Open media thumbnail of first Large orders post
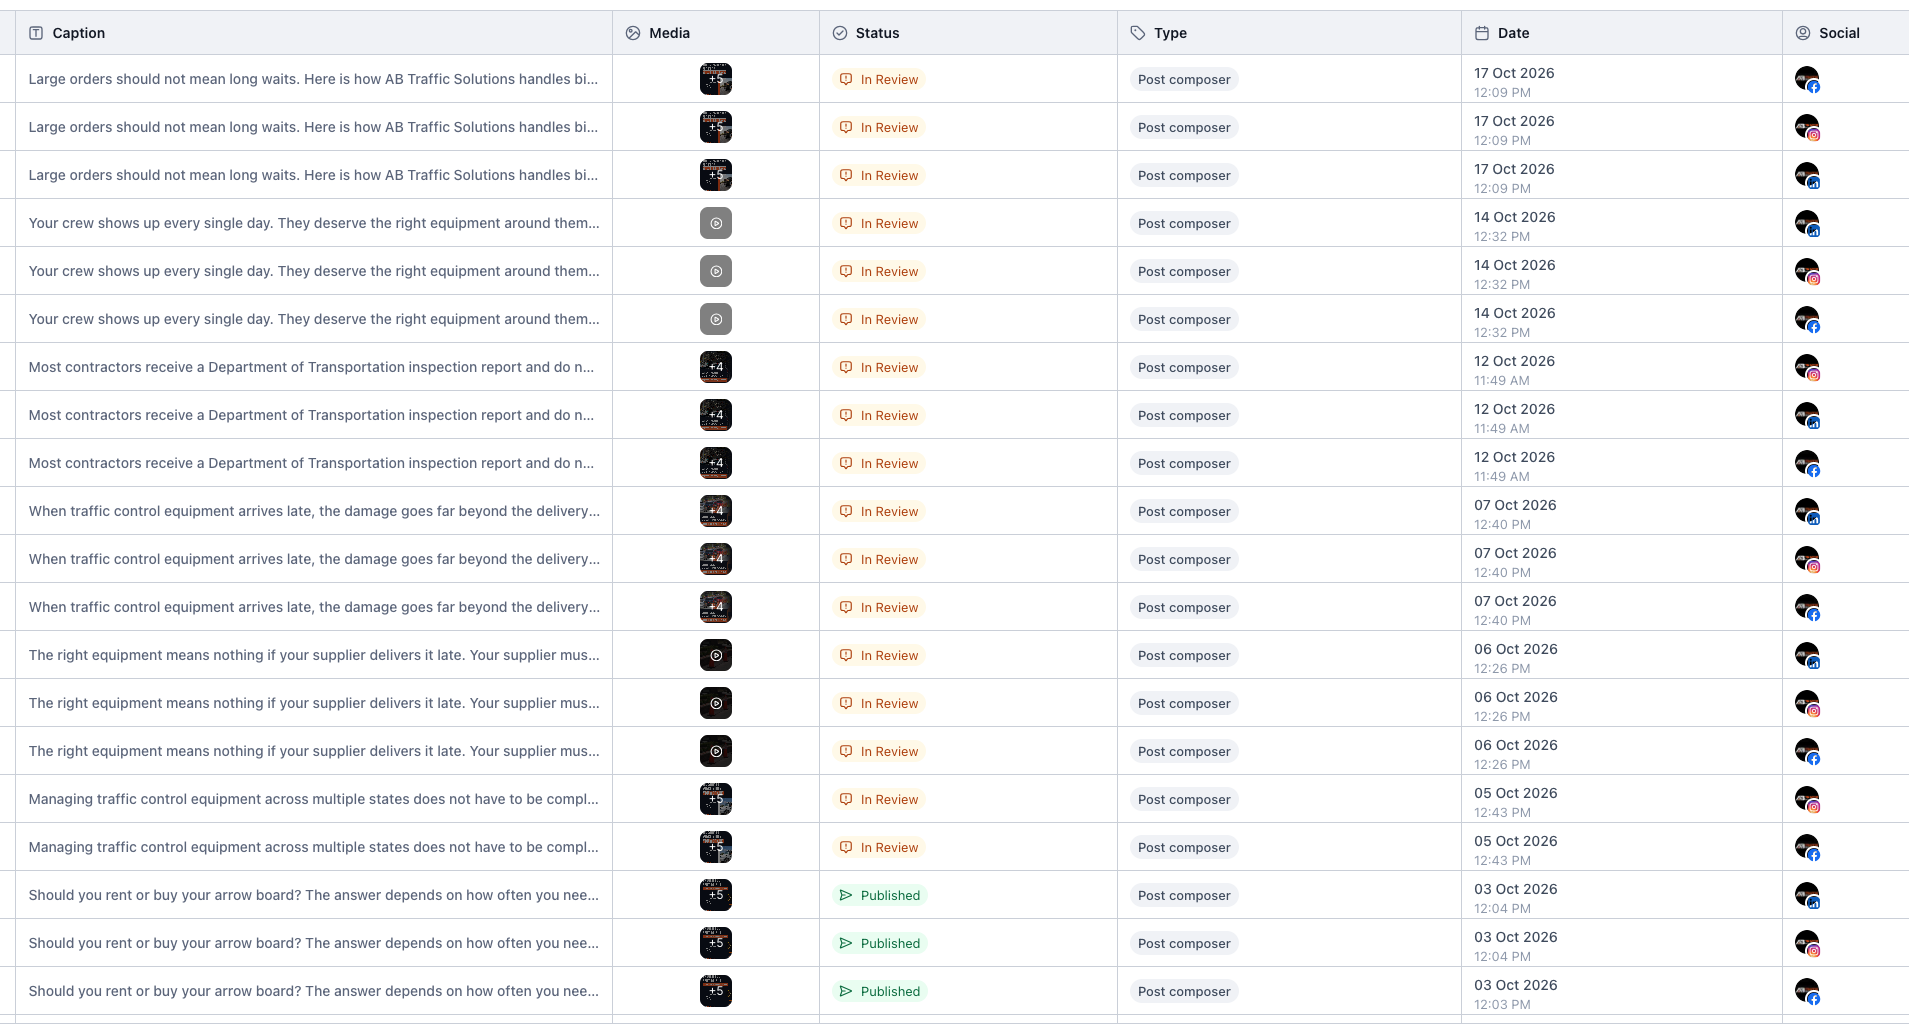 (x=716, y=79)
